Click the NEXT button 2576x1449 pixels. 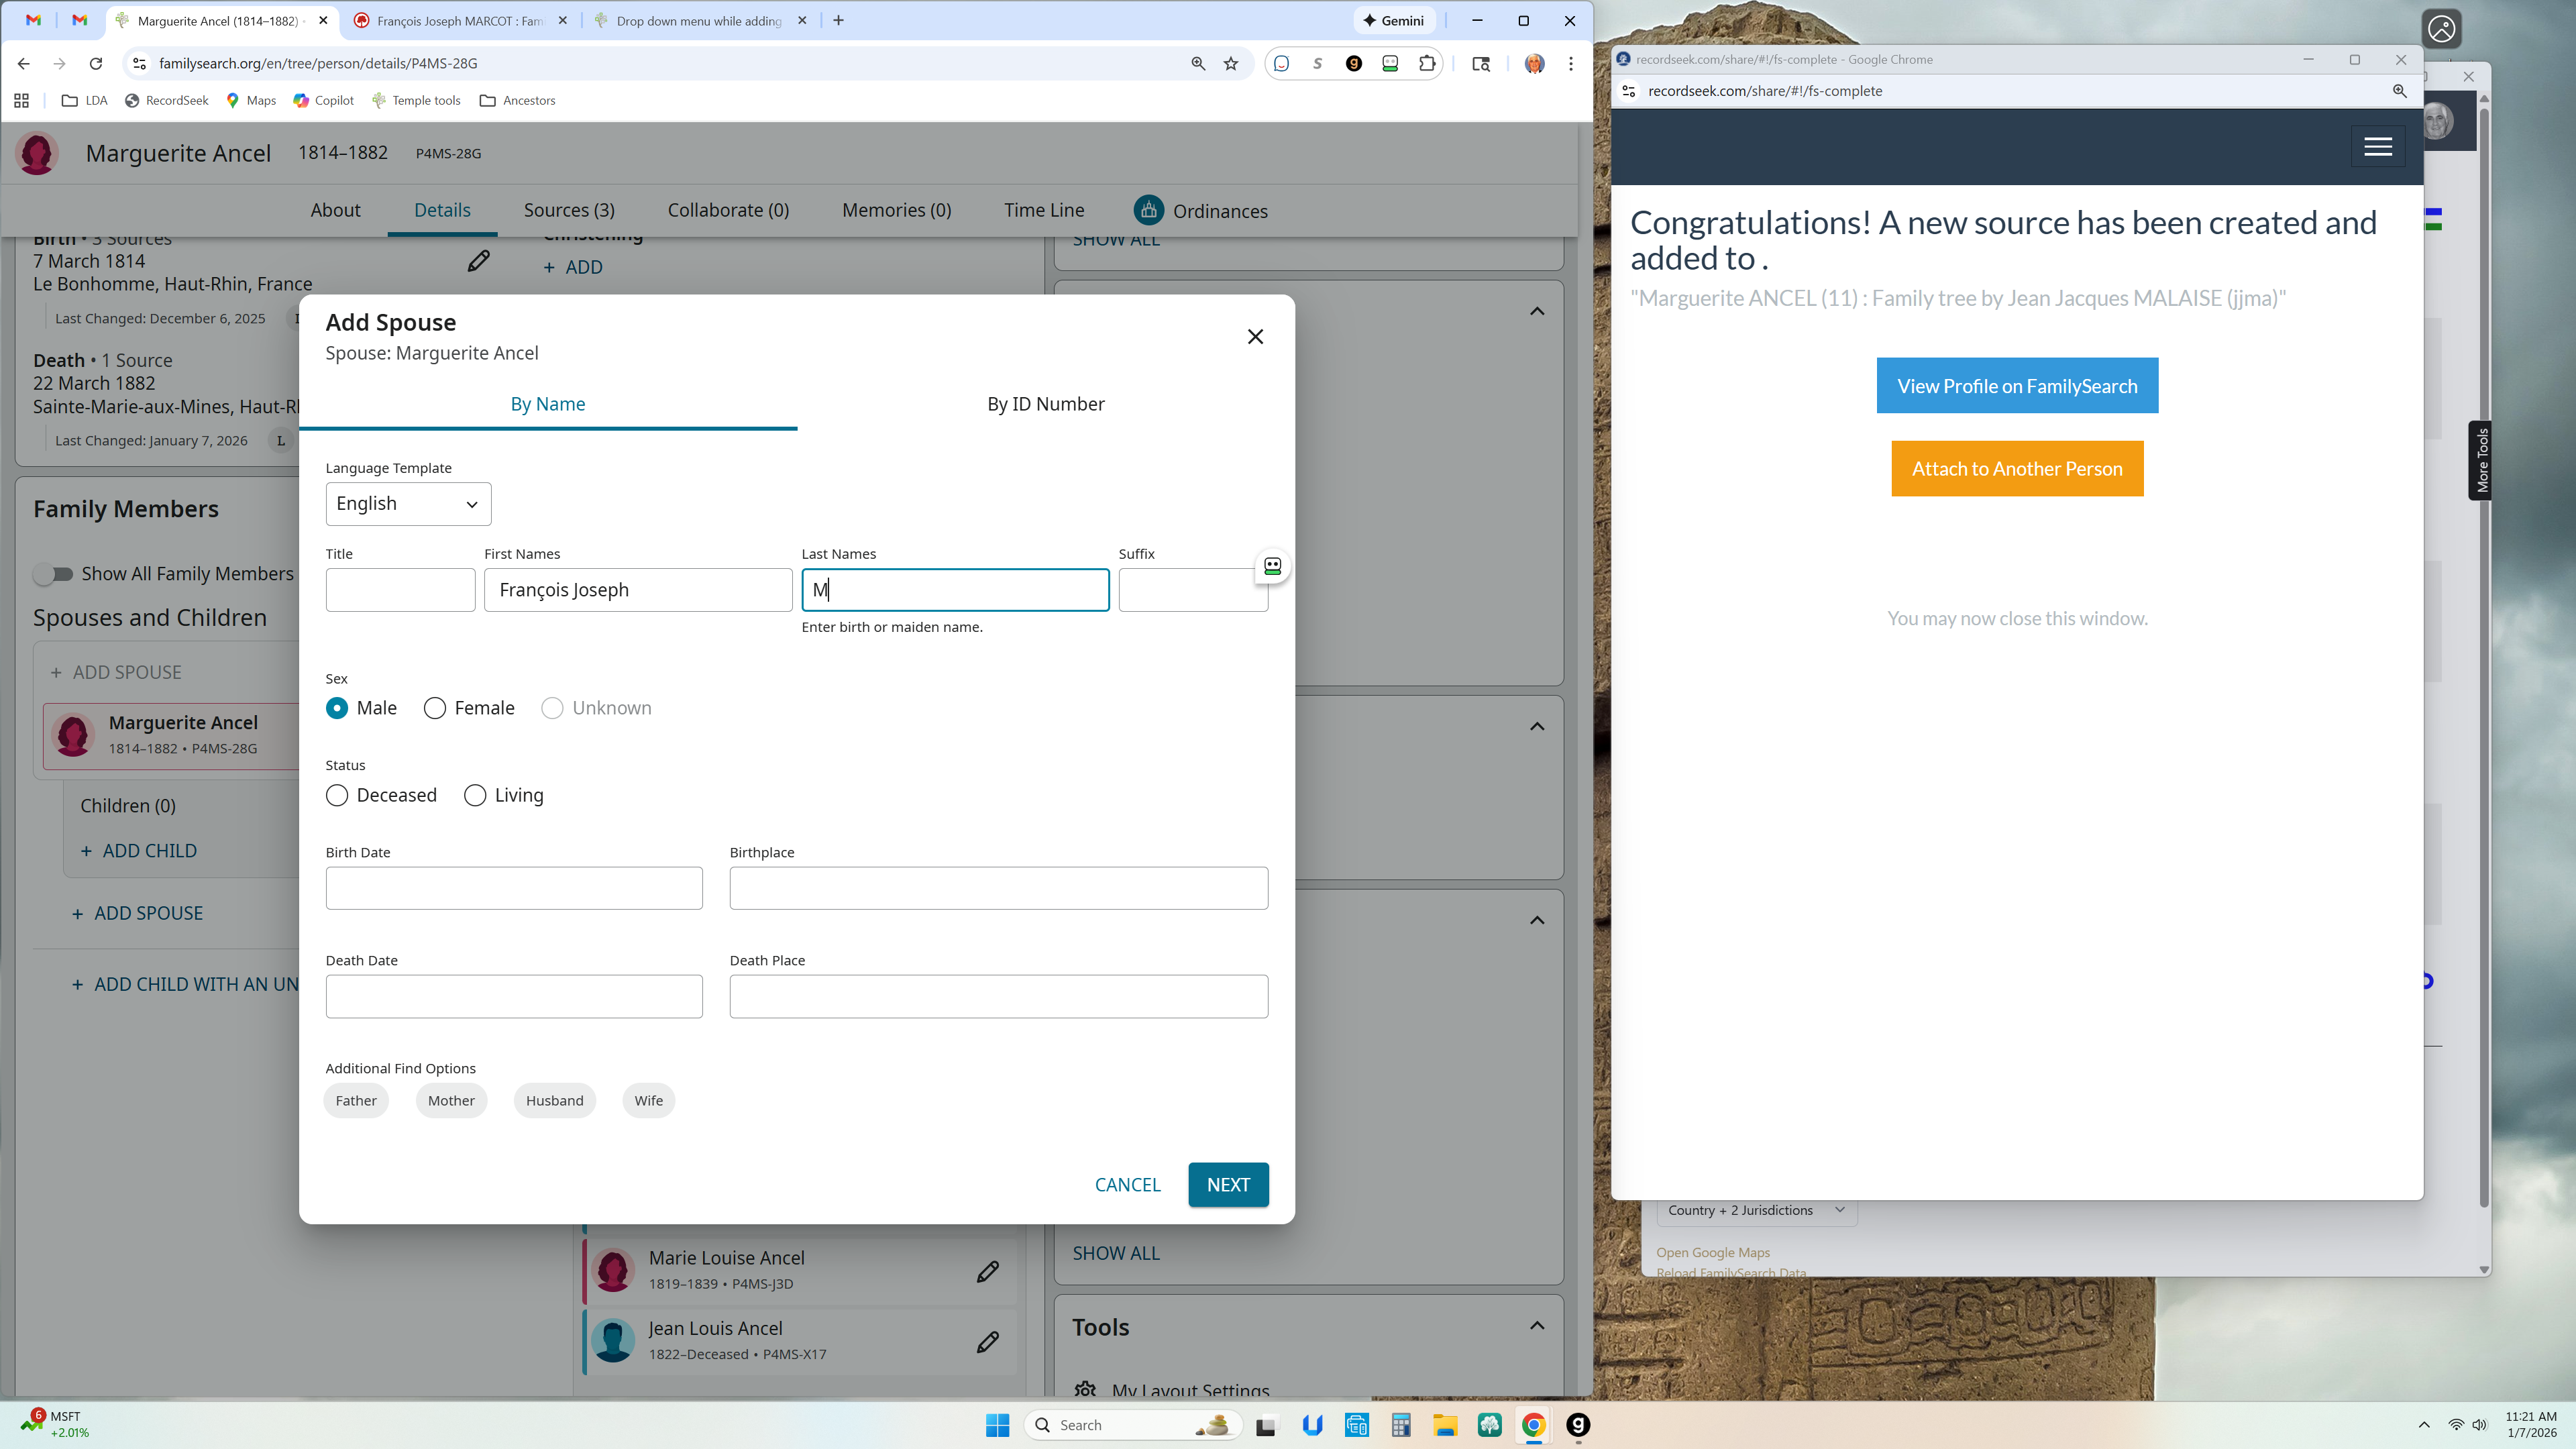click(1228, 1185)
